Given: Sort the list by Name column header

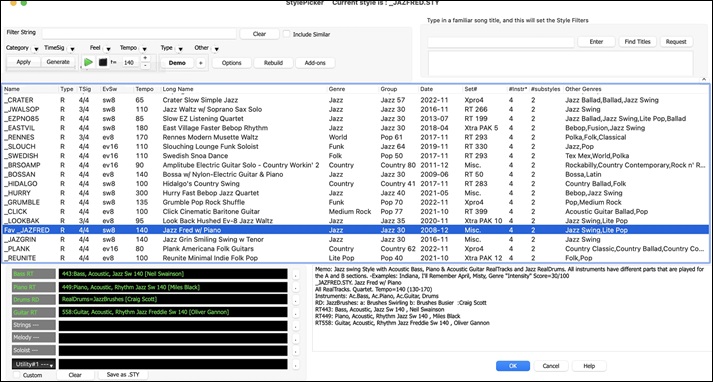Looking at the screenshot, I should (30, 89).
